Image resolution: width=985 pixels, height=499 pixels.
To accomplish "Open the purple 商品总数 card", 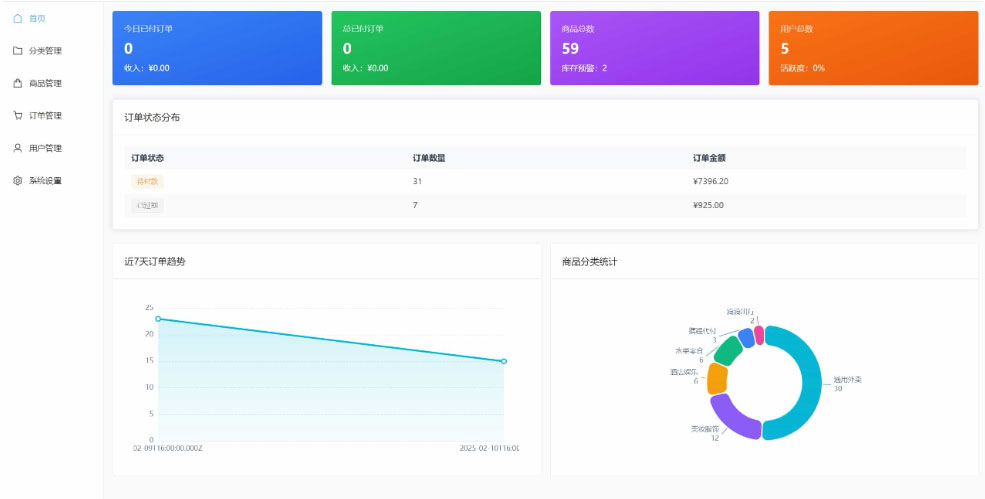I will pyautogui.click(x=654, y=48).
